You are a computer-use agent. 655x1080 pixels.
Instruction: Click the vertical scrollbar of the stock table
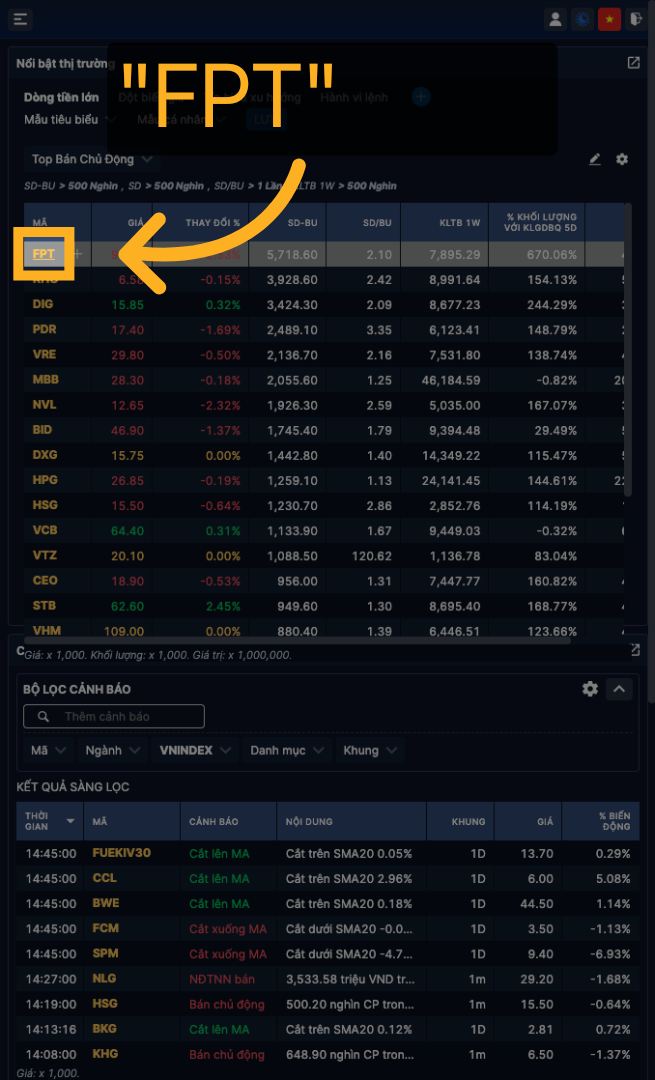coord(627,350)
